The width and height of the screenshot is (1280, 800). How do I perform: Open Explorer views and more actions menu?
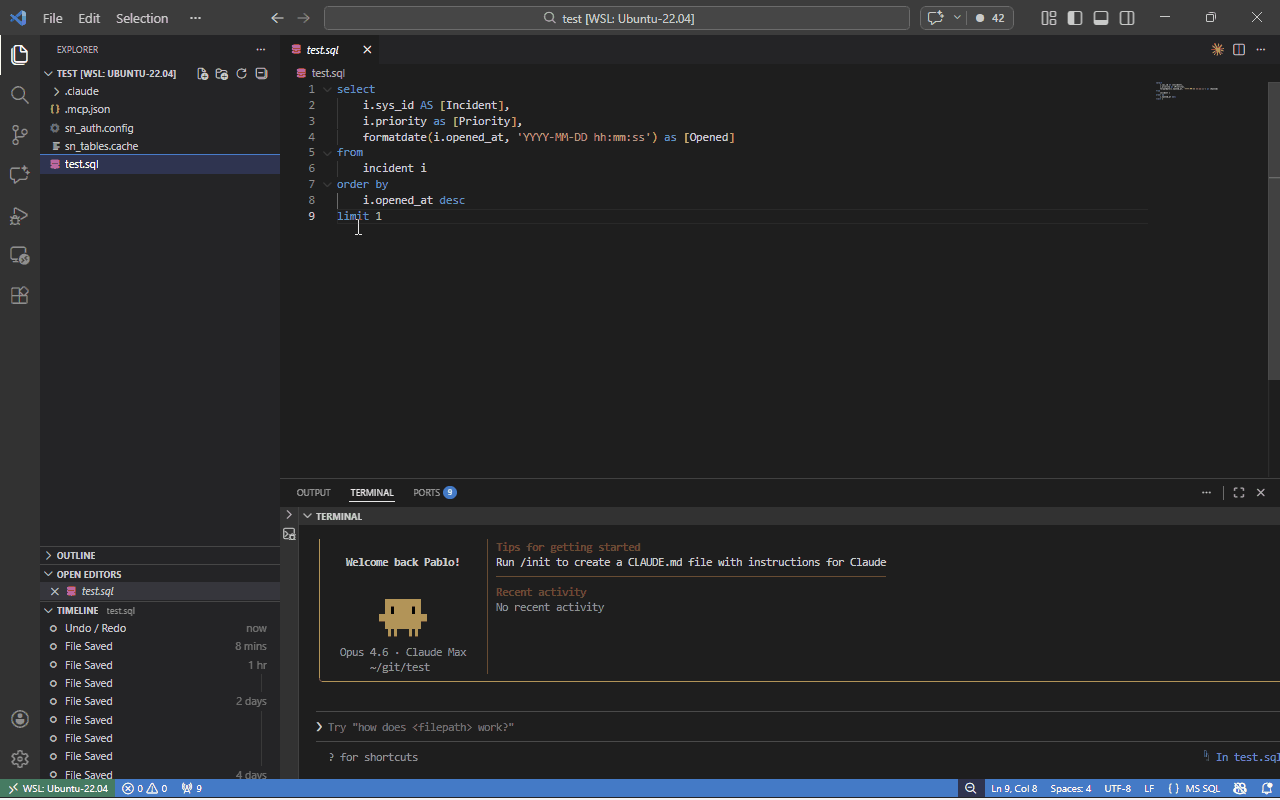(x=261, y=49)
